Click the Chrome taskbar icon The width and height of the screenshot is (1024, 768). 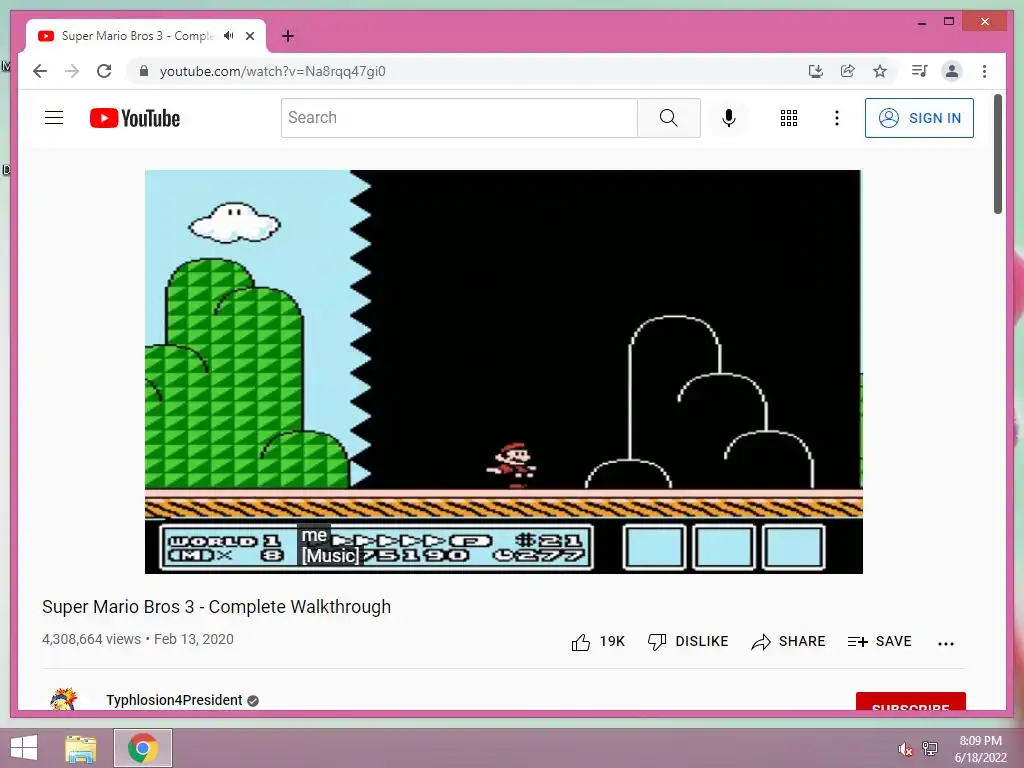tap(143, 748)
